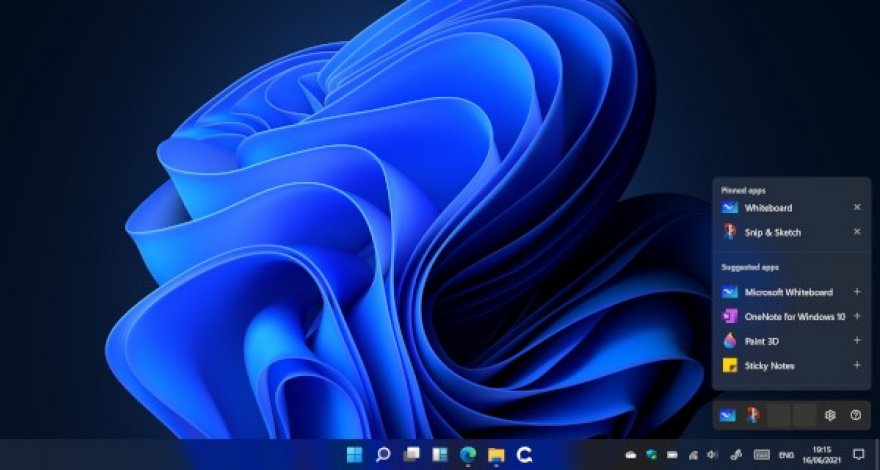Check battery status tray icon
Image resolution: width=880 pixels, height=470 pixels.
672,455
